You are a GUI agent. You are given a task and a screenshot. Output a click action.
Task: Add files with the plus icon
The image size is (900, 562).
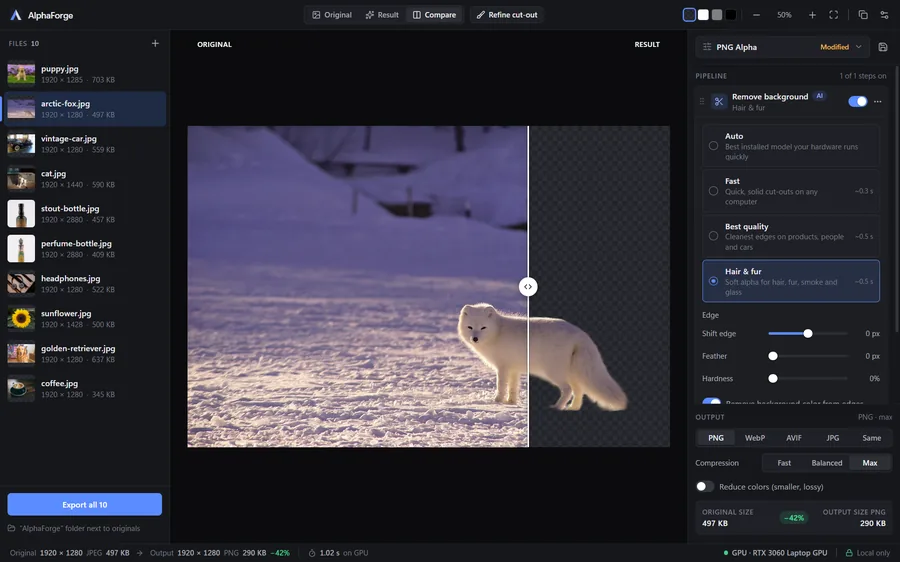pyautogui.click(x=155, y=44)
